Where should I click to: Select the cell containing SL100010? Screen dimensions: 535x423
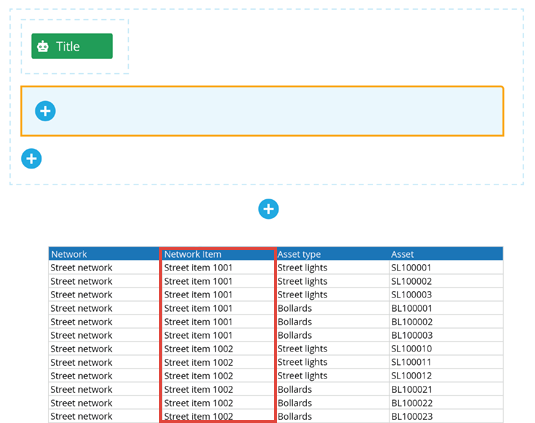446,349
